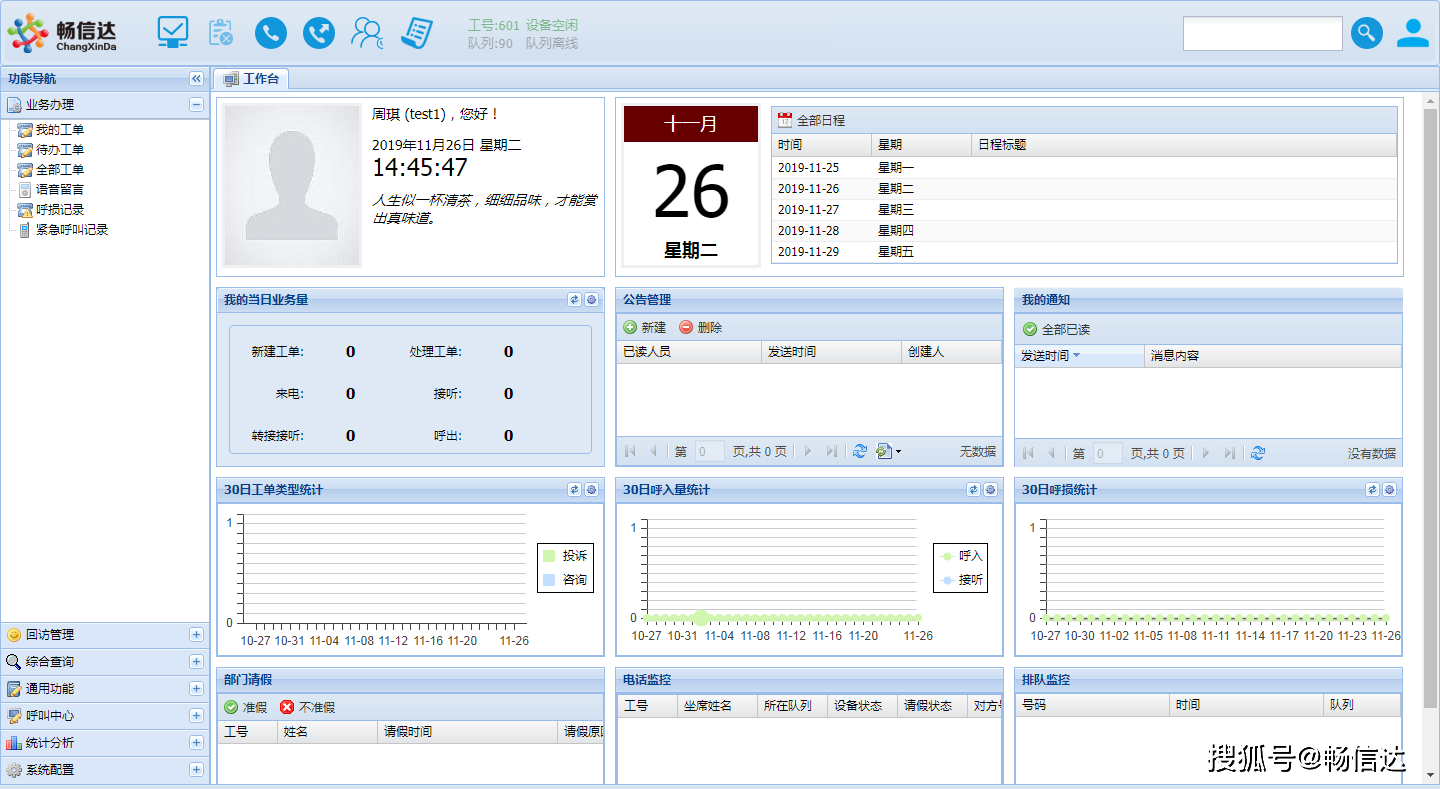The width and height of the screenshot is (1440, 789).
Task: Open 语音留言 in the tree
Action: coord(60,190)
